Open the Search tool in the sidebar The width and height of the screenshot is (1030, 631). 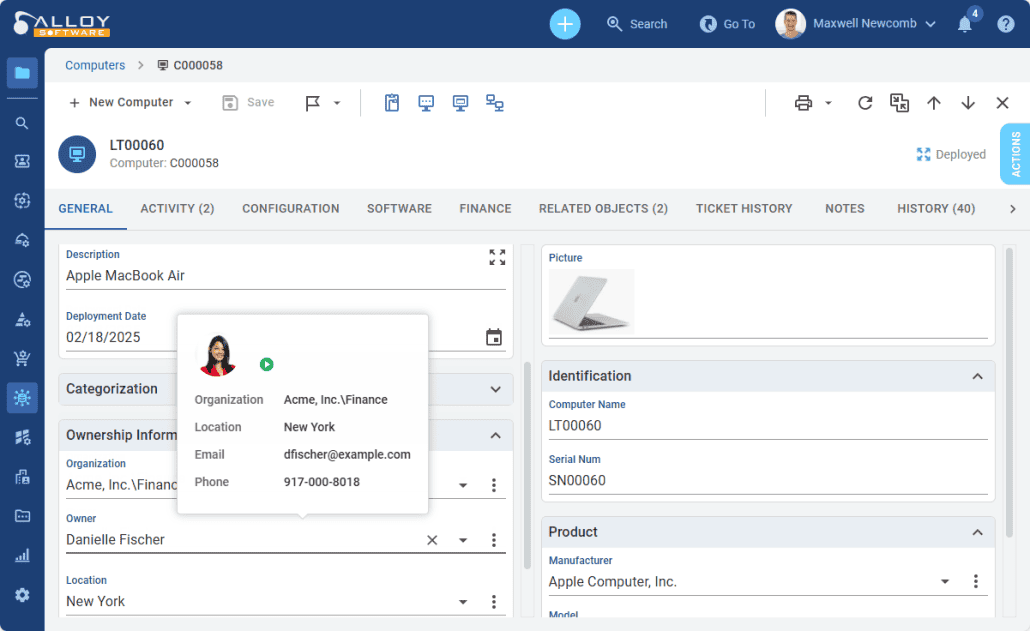21,123
